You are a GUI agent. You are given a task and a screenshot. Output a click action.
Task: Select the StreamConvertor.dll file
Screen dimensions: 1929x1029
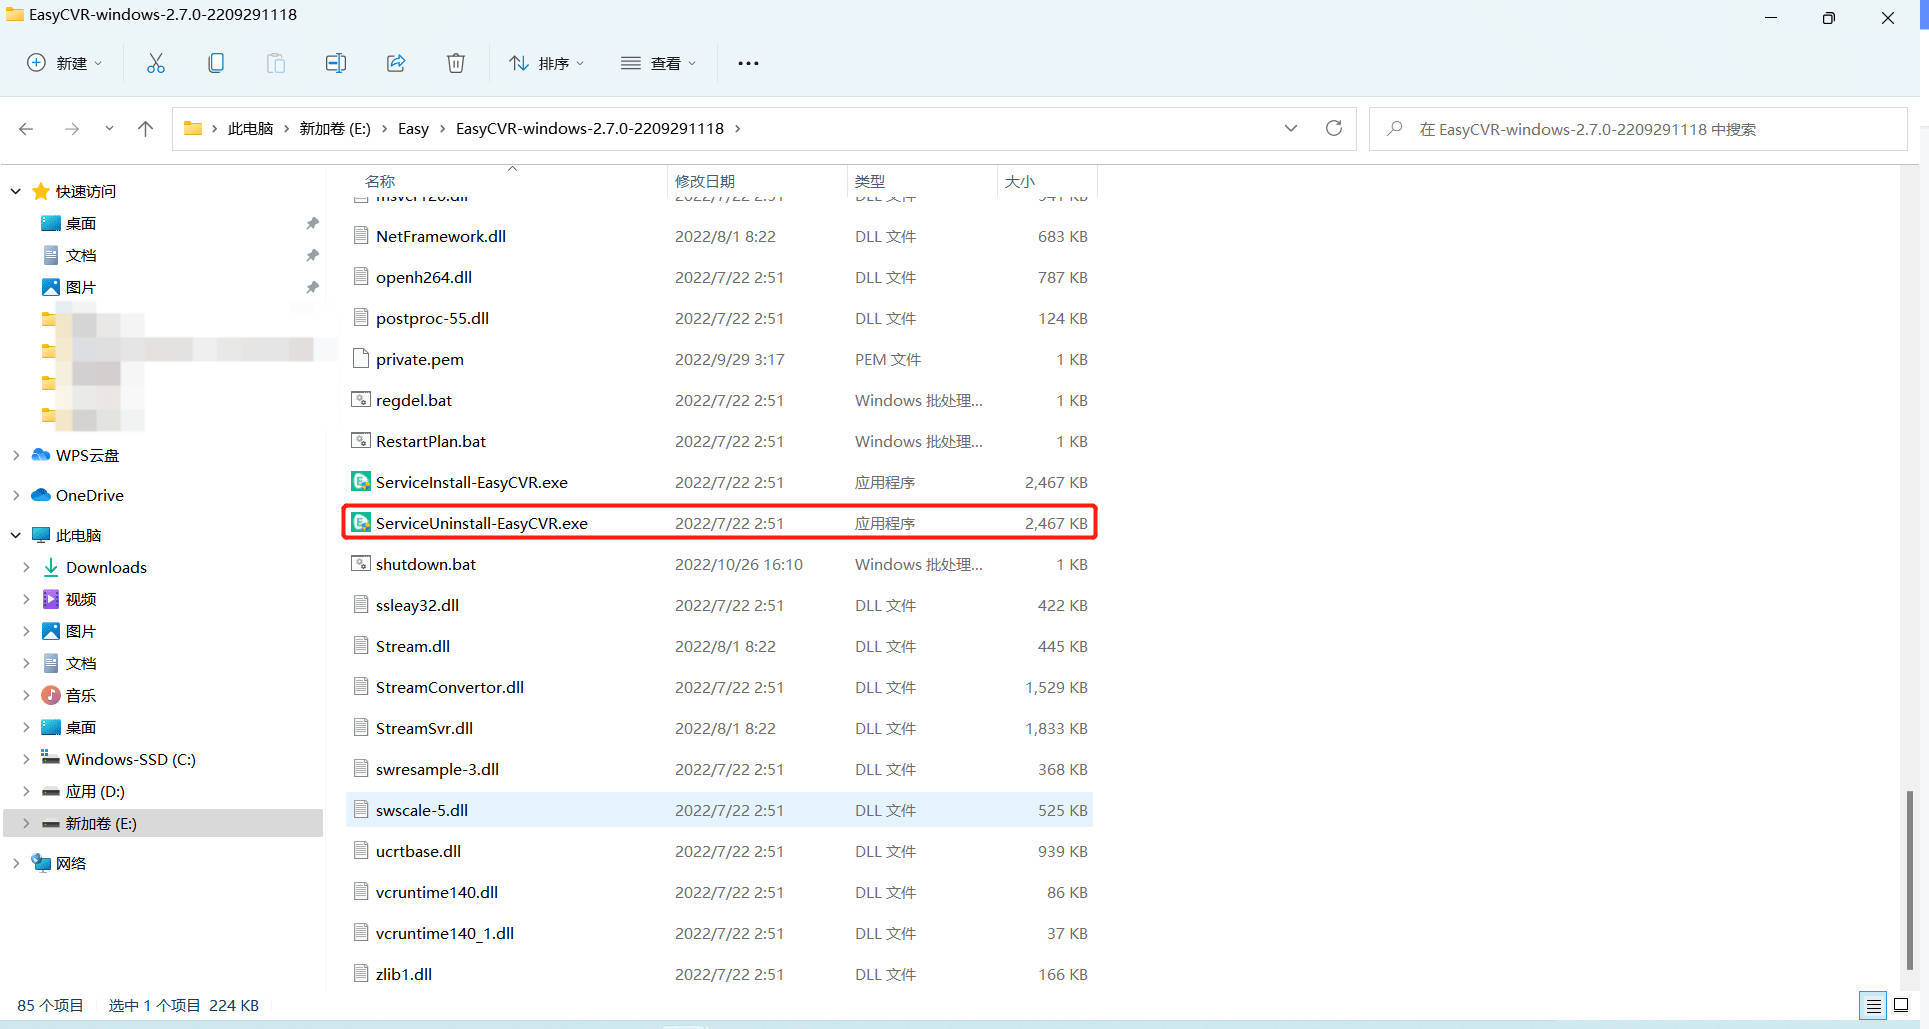719,687
